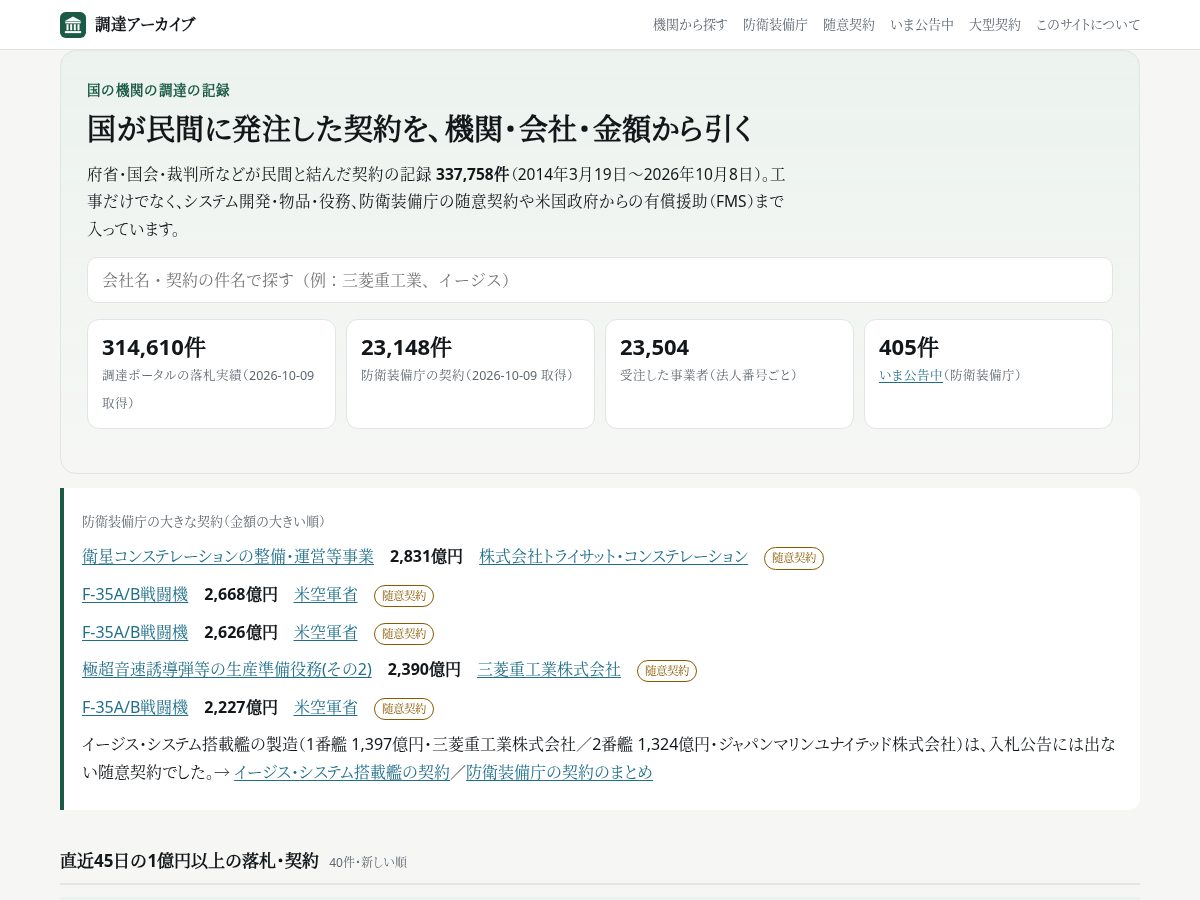This screenshot has height=900, width=1200.
Task: Click the 23,148件 防衛装備庁 contracts card
Action: 470,374
